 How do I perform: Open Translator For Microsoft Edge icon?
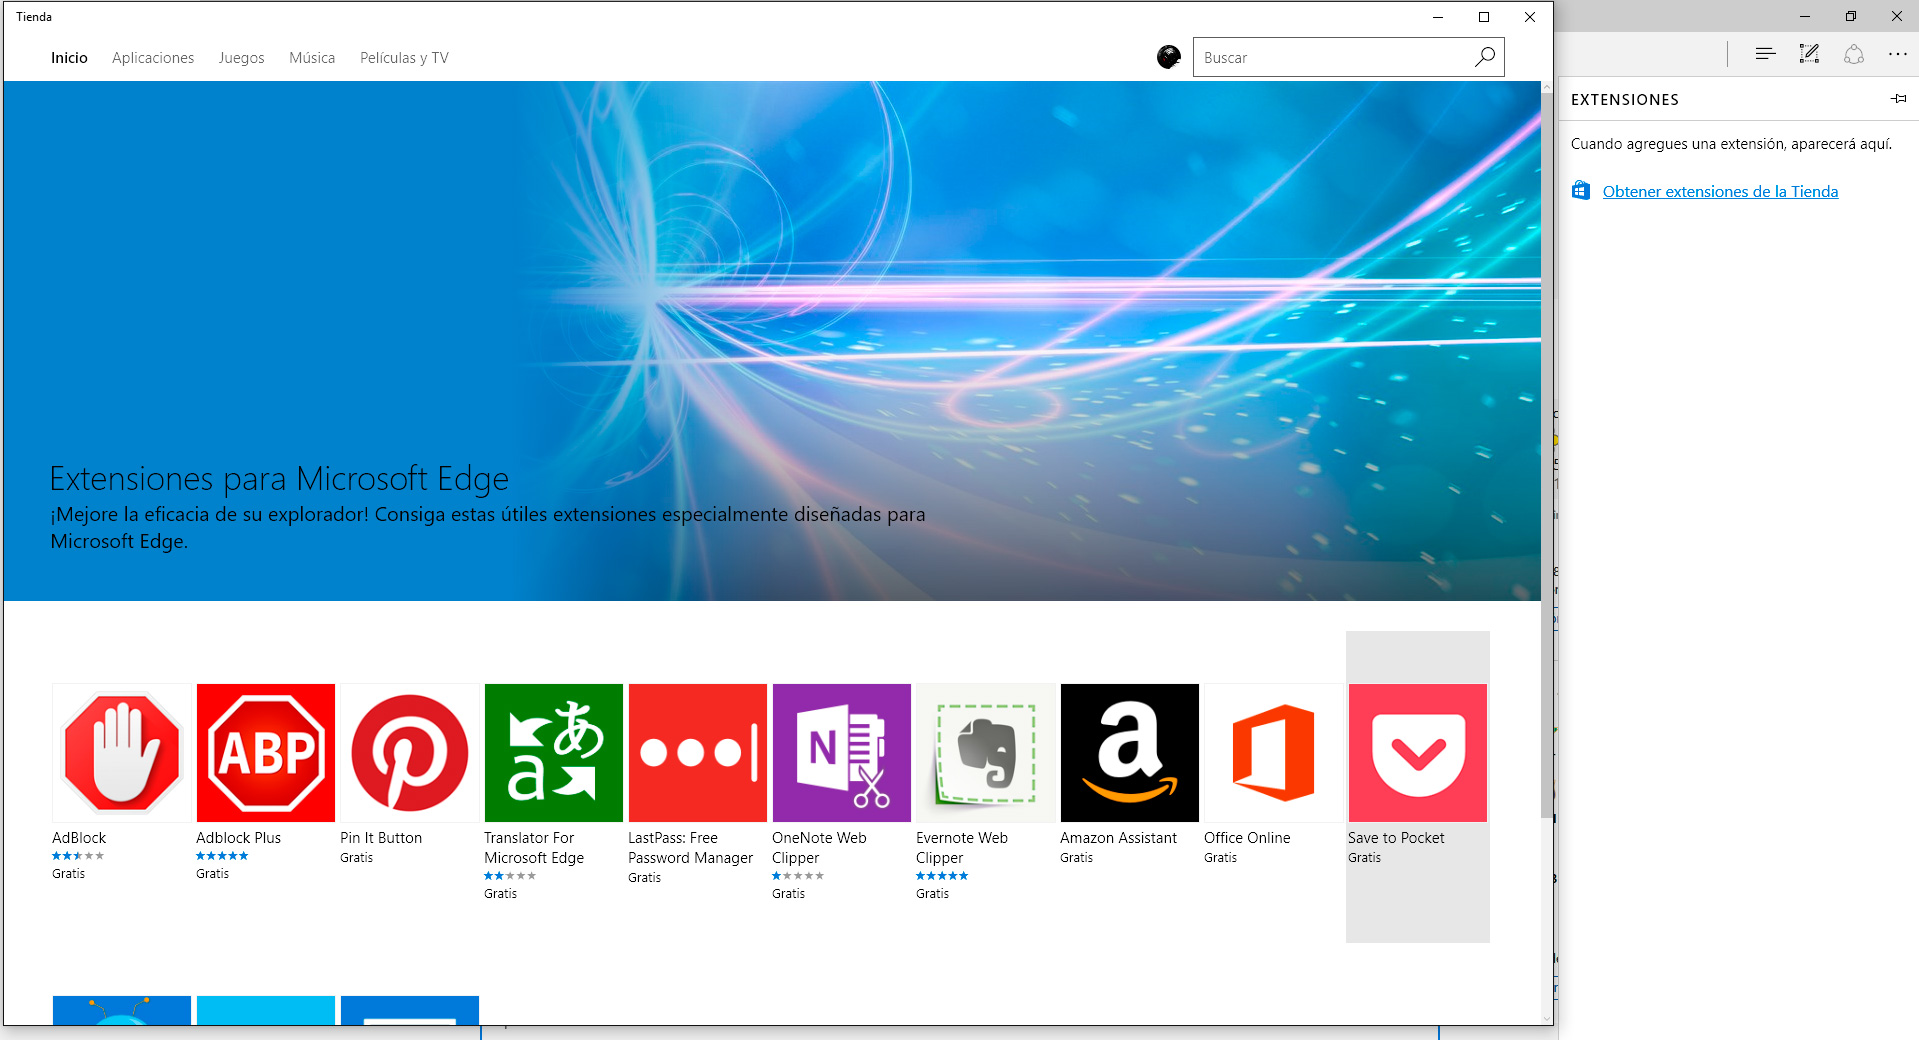pos(554,753)
